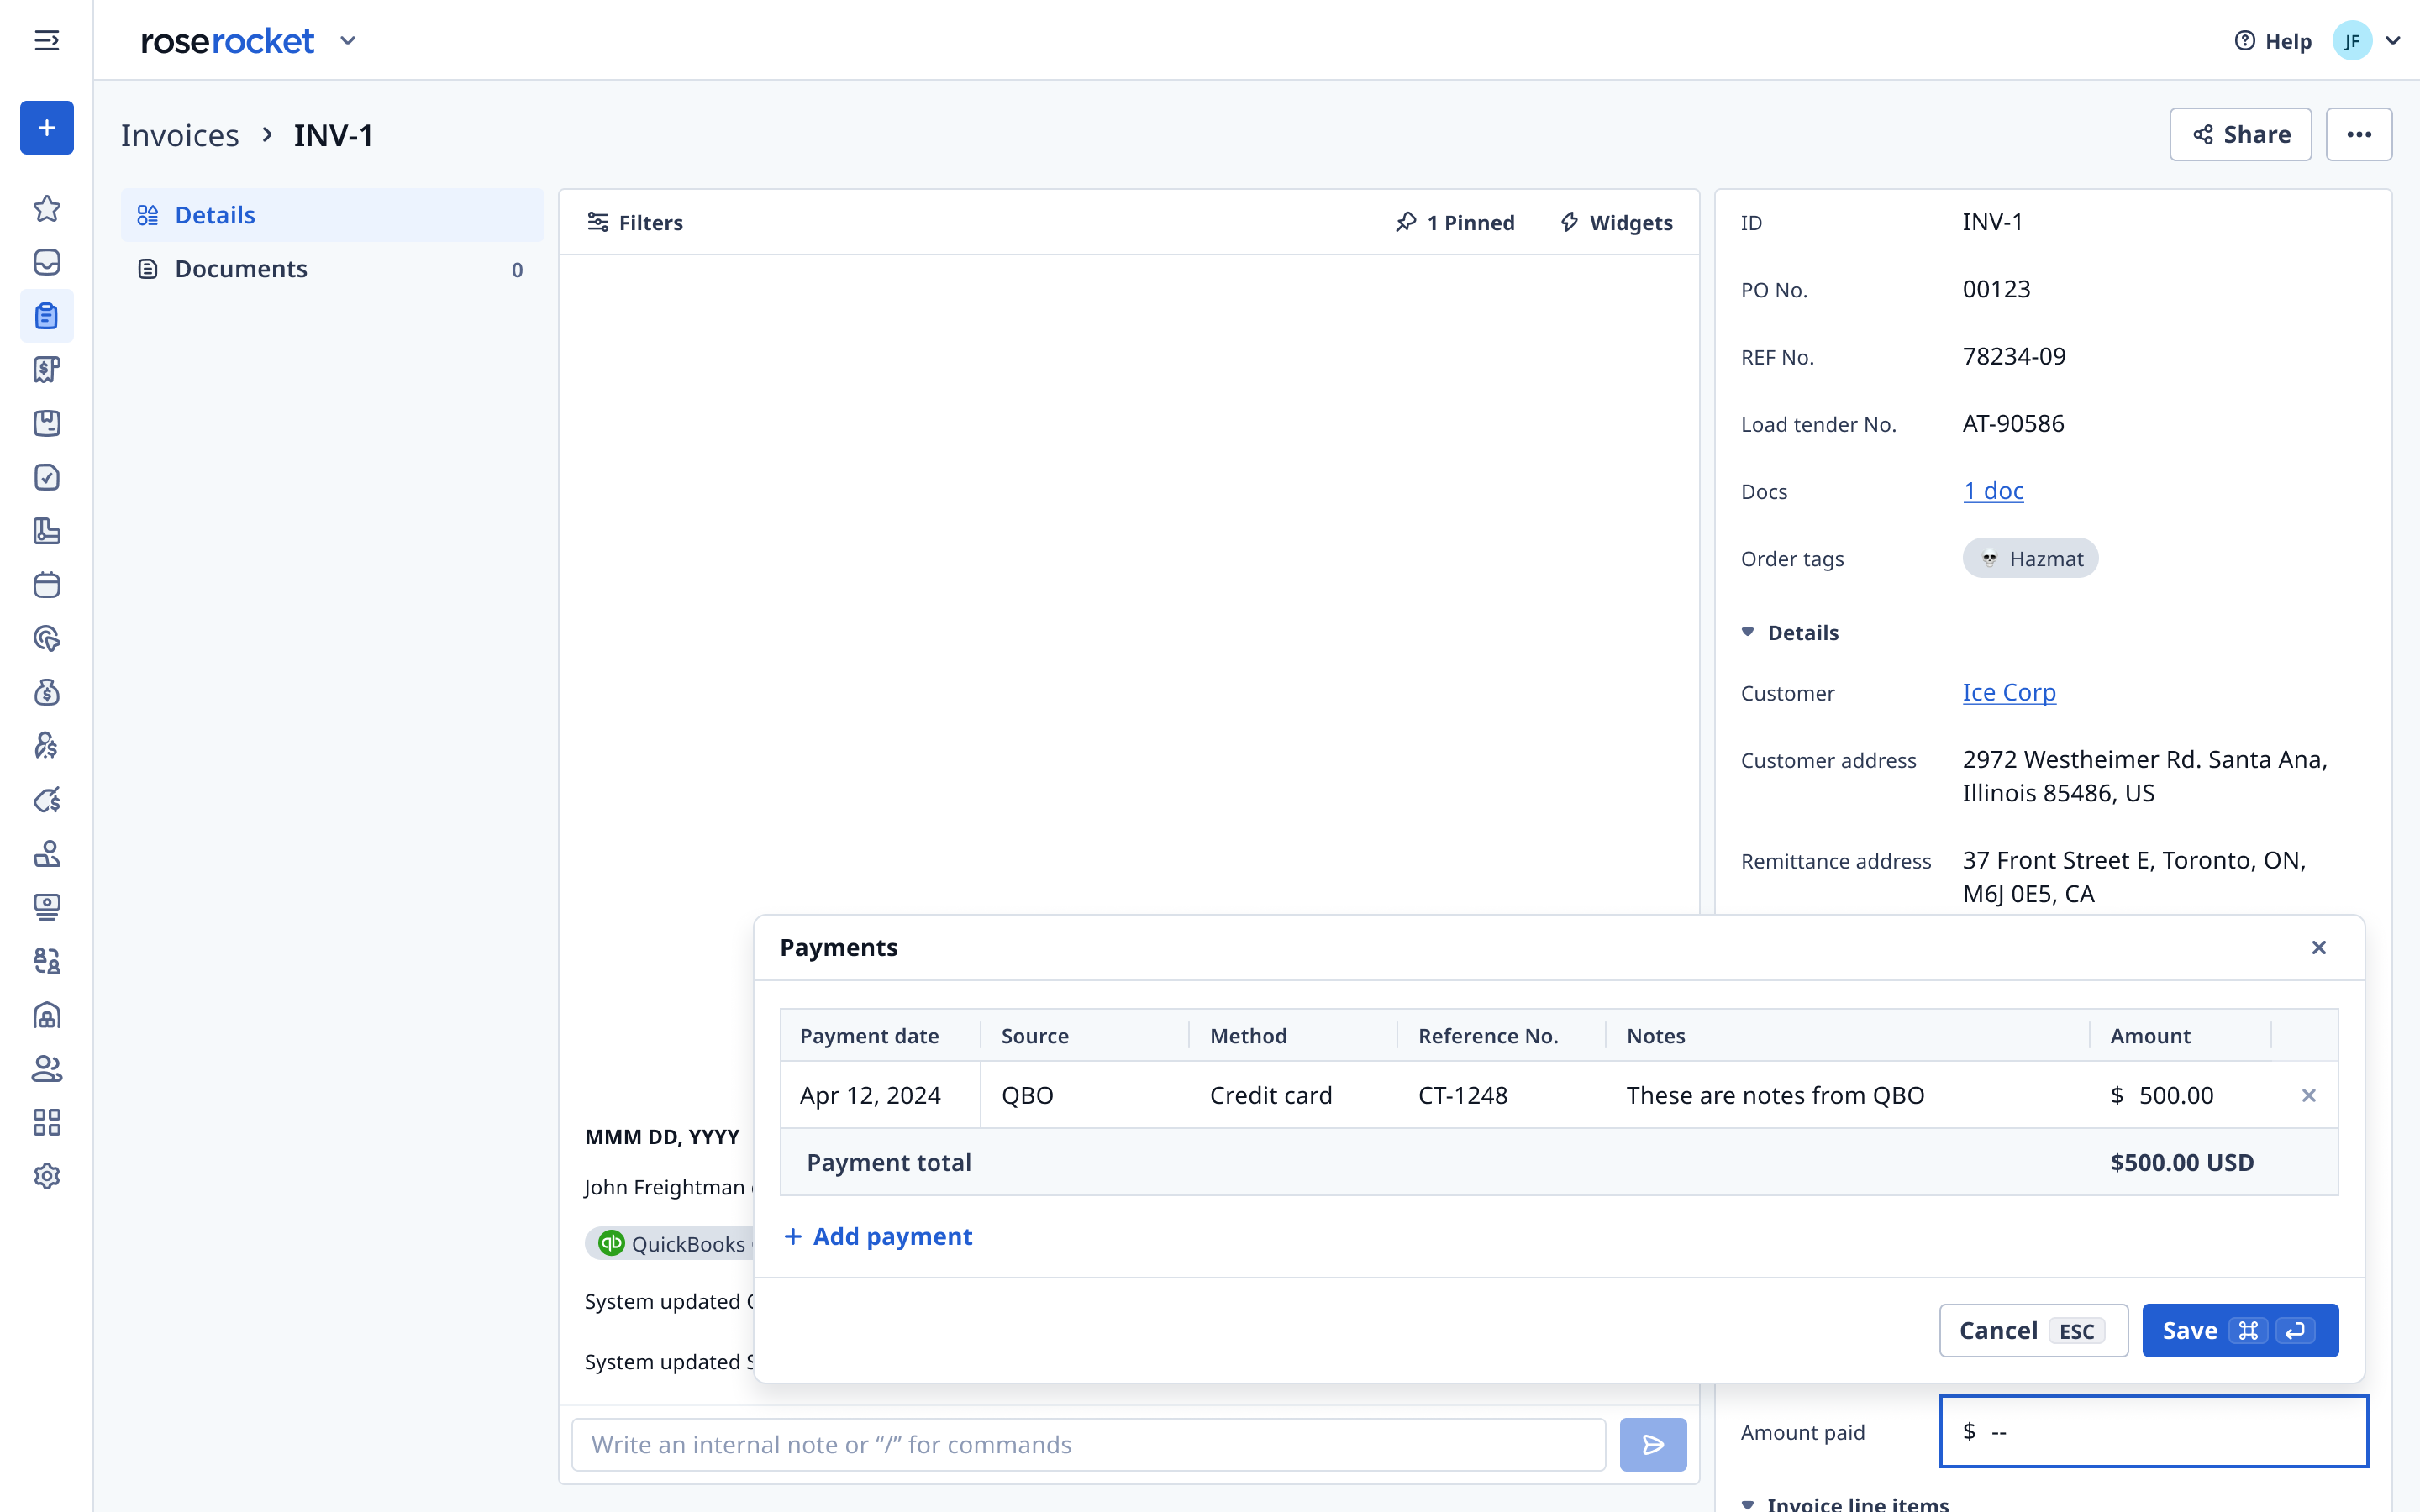Image resolution: width=2420 pixels, height=1512 pixels.
Task: Click the CT-1248 reference number cell
Action: [1500, 1095]
